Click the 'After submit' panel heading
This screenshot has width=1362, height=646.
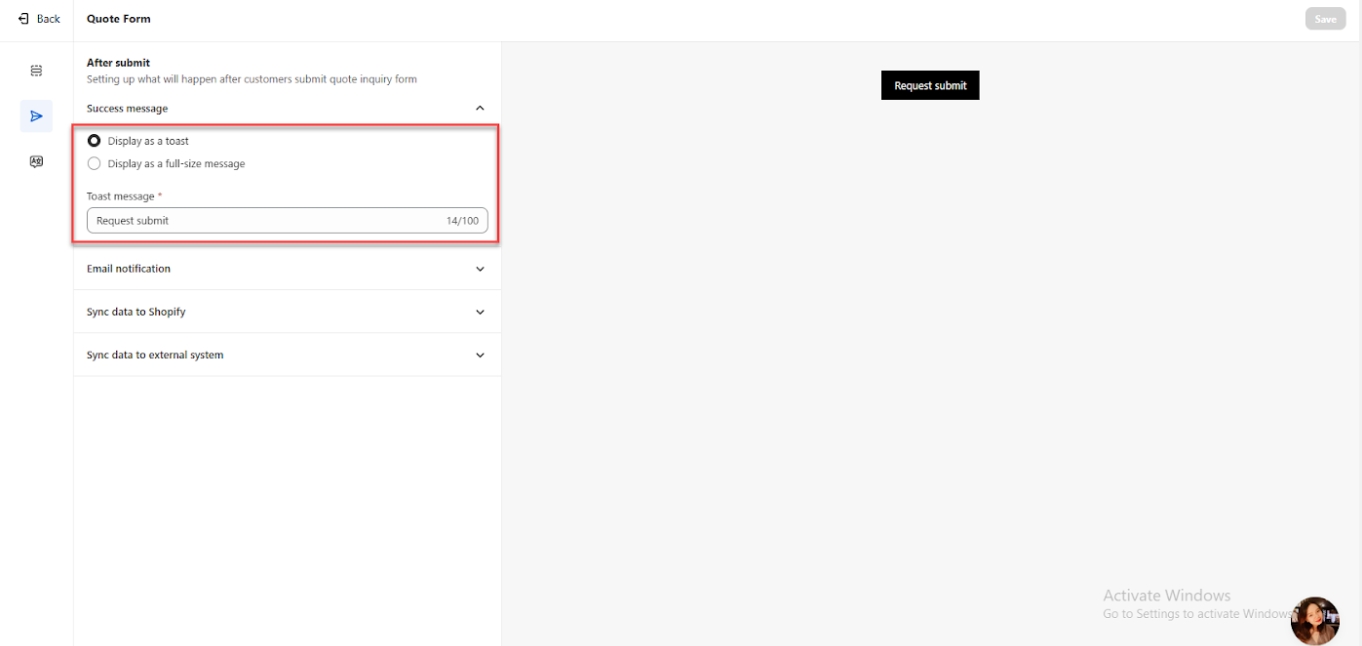118,63
